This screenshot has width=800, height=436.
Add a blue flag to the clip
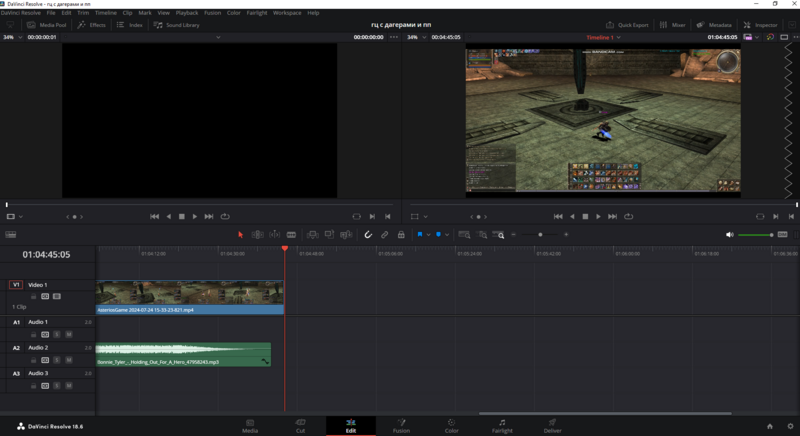pos(420,235)
